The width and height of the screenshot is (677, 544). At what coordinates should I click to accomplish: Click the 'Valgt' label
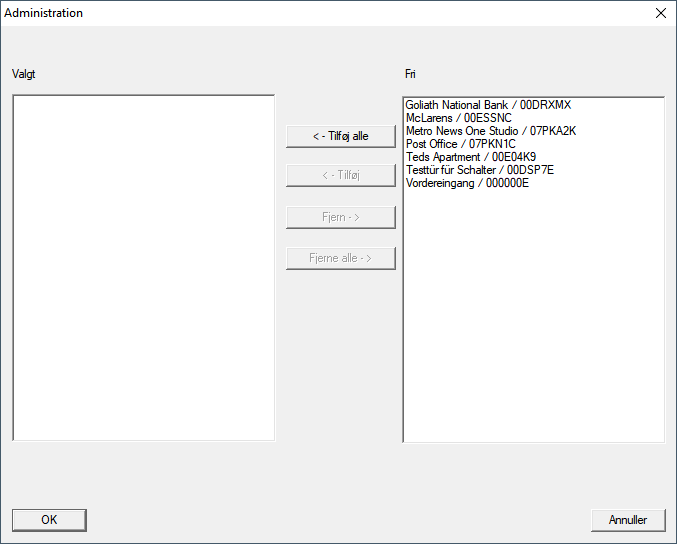[24, 74]
